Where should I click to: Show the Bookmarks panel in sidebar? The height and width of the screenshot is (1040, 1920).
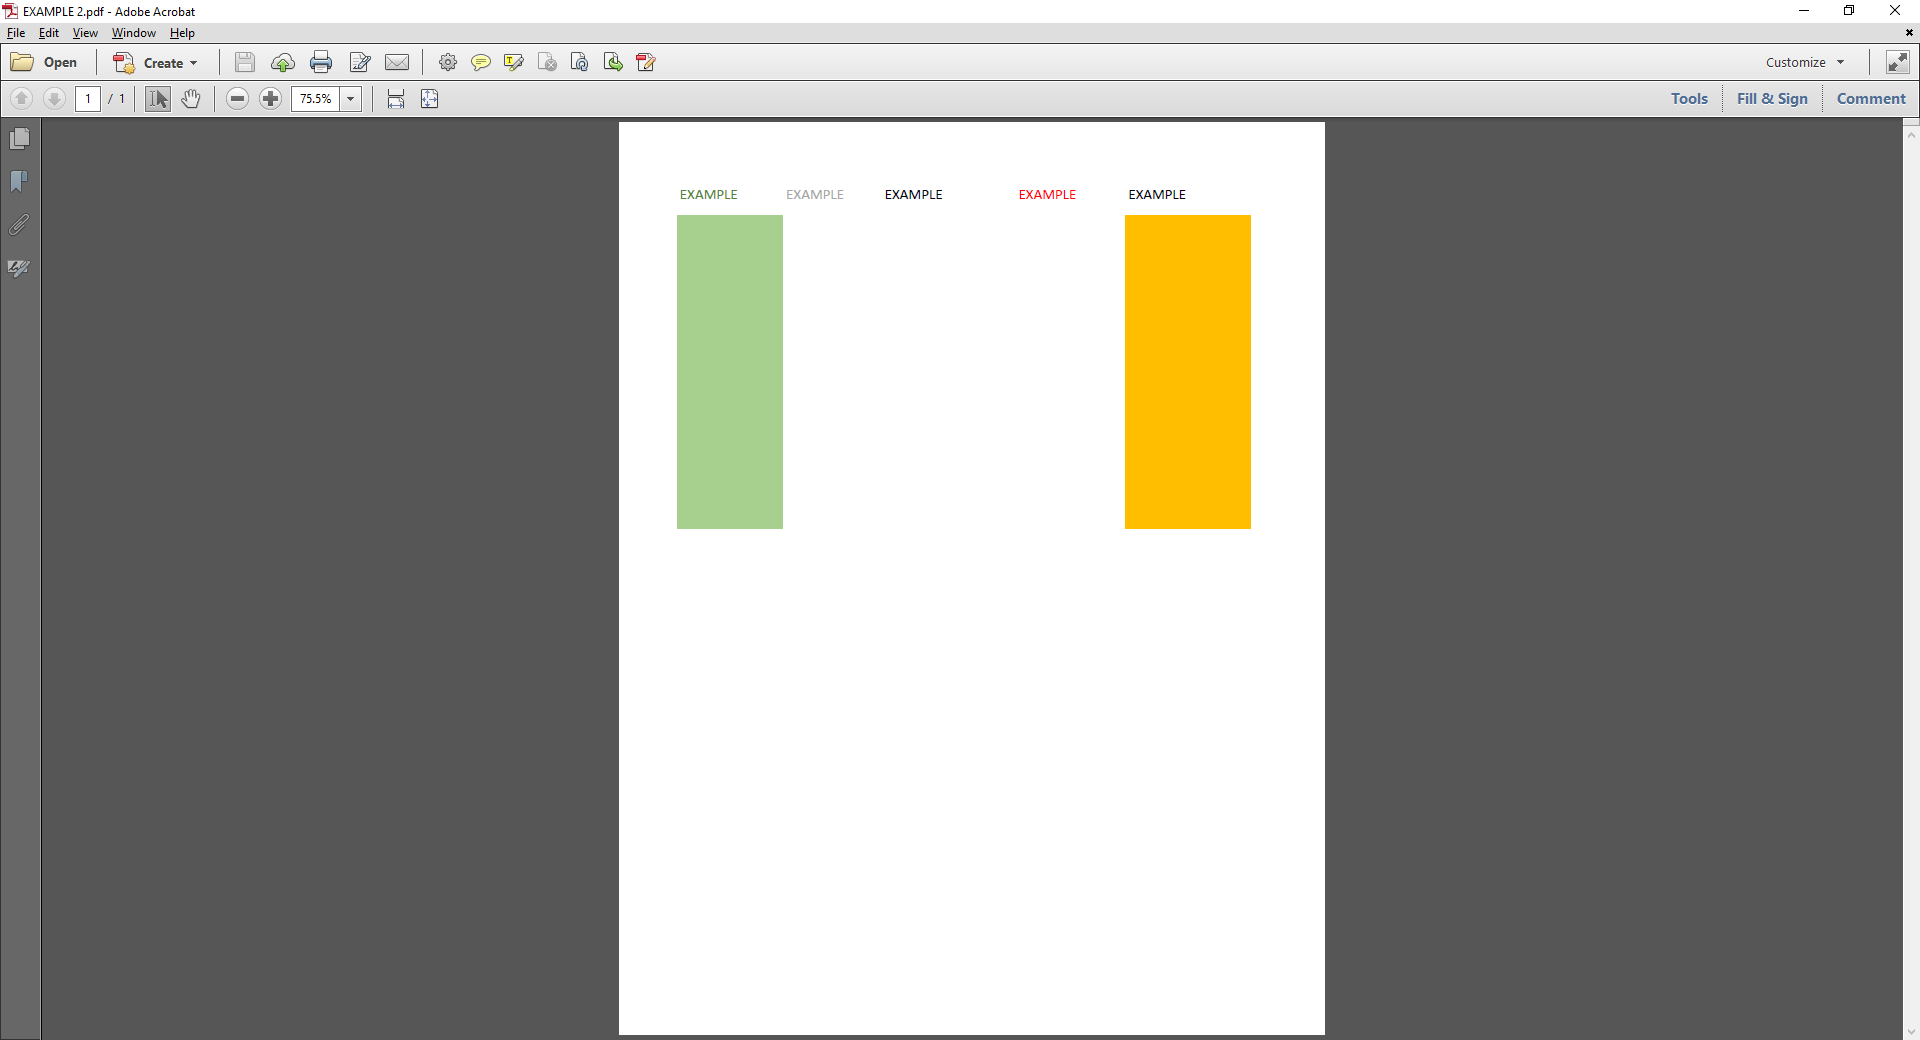point(20,181)
